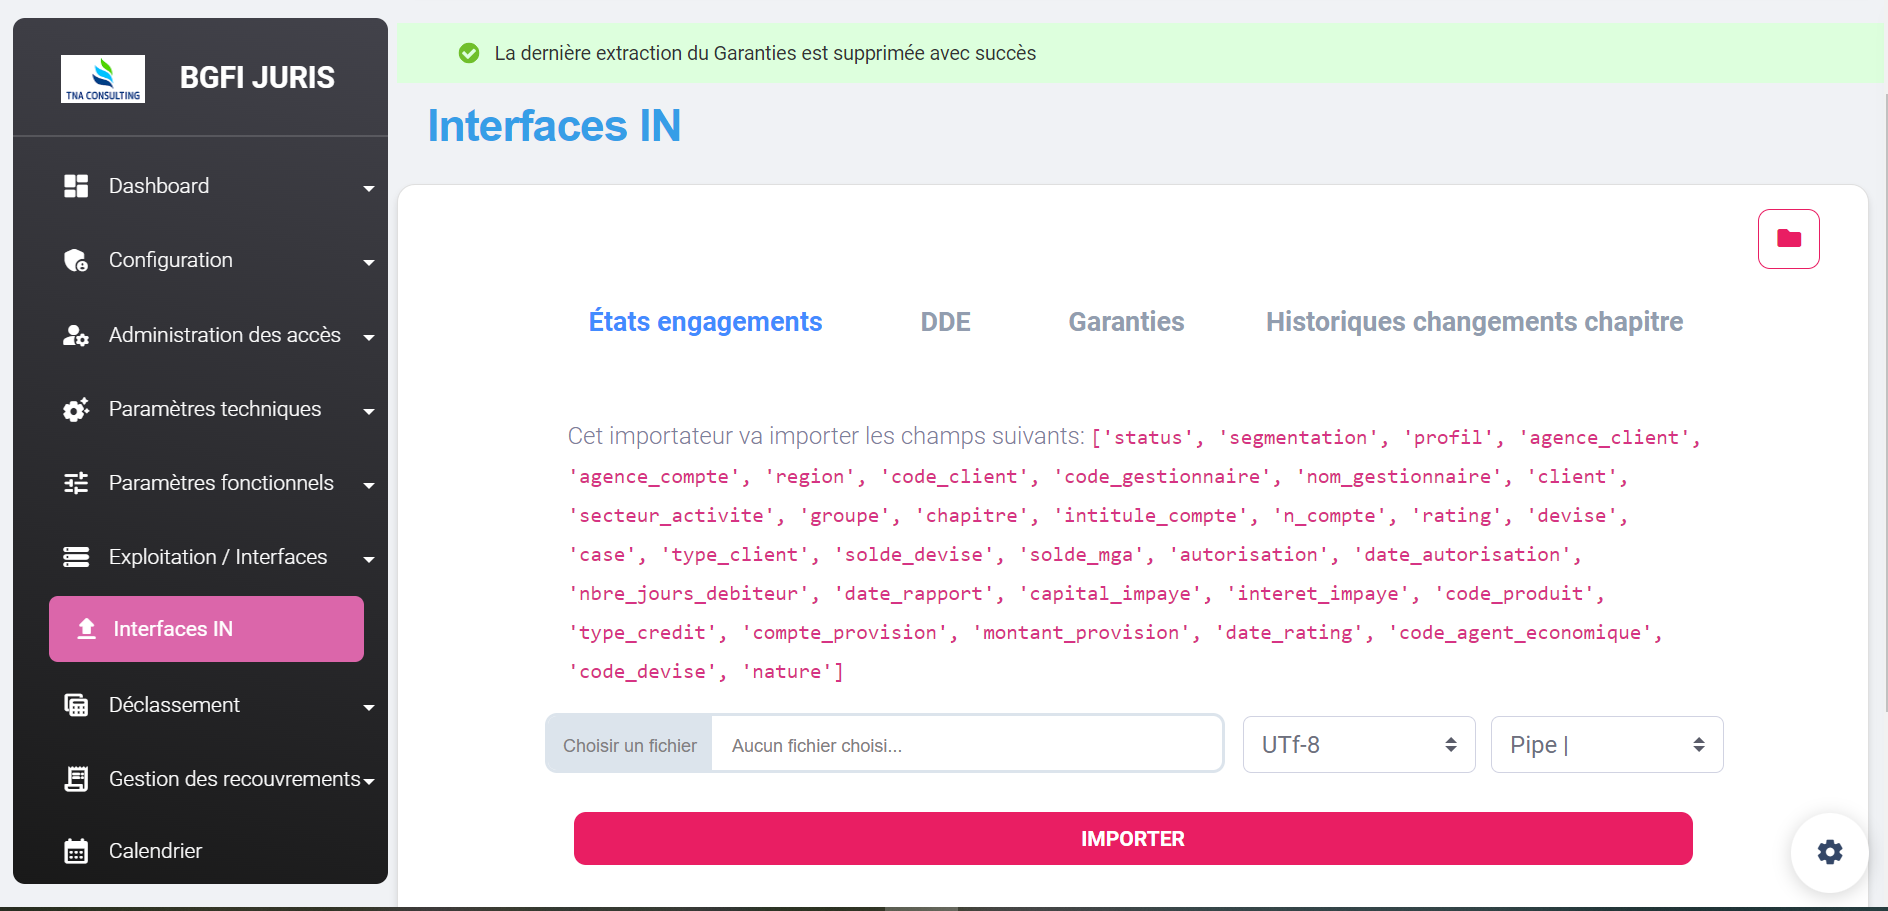
Task: Click the Administration des accès user icon
Action: (x=76, y=335)
